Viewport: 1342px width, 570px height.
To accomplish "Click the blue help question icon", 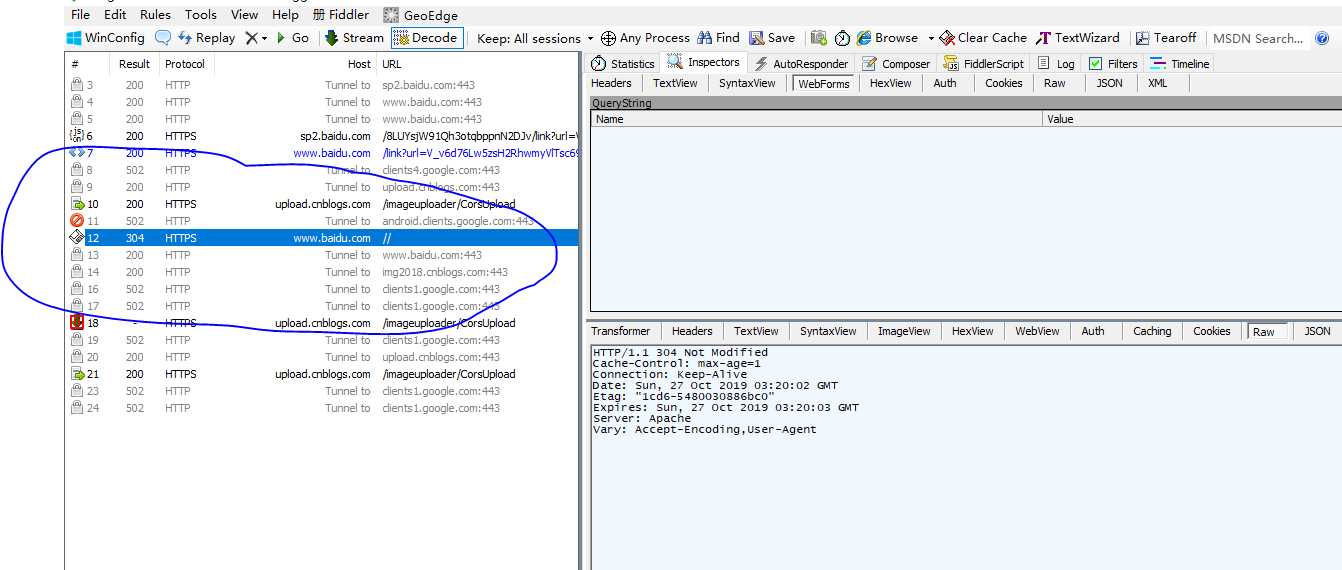I will point(1322,38).
